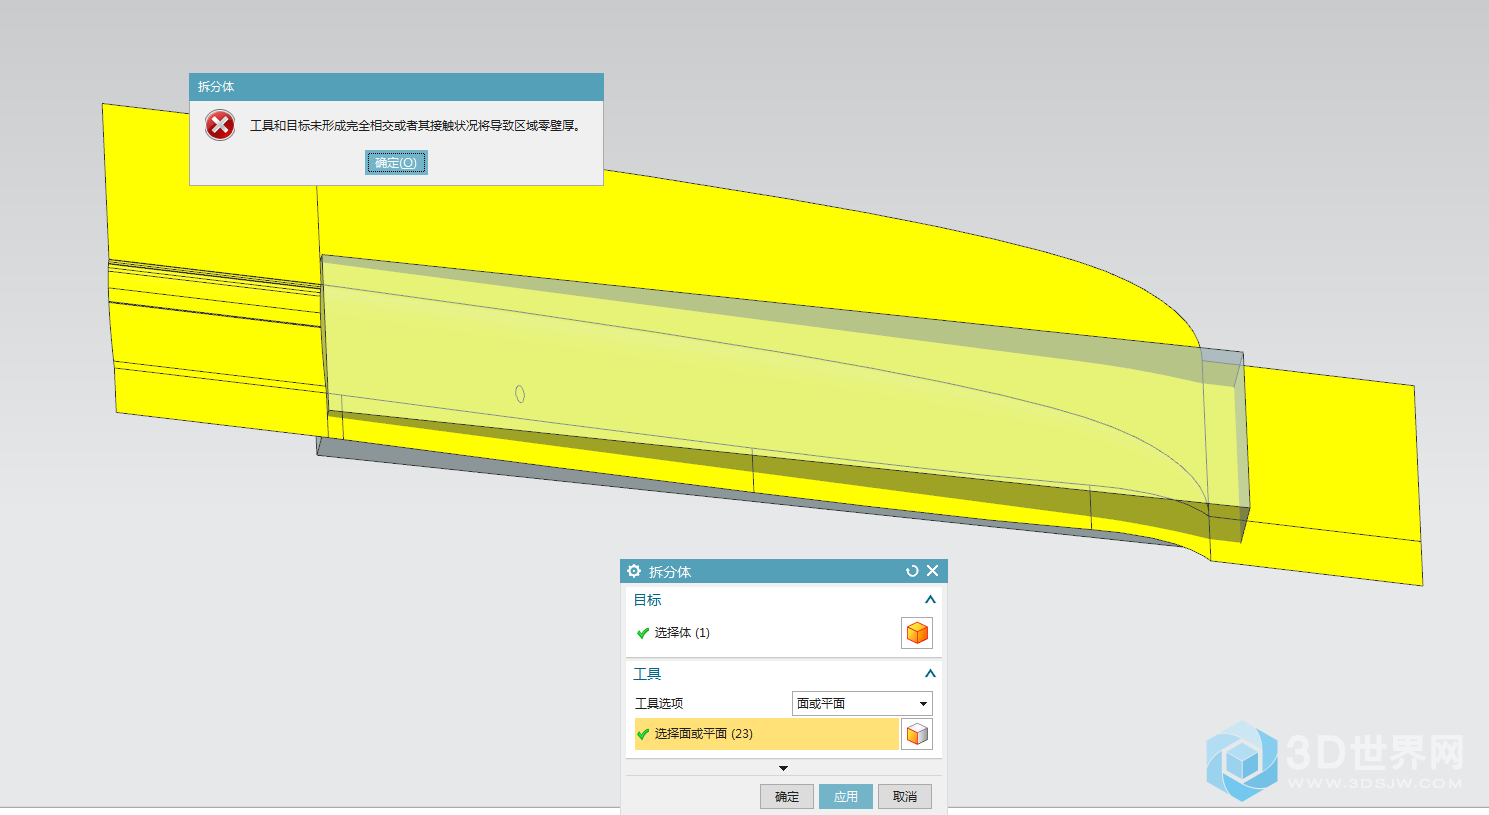Select the 选择面或平面 (23) row
The height and width of the screenshot is (815, 1489).
[767, 734]
